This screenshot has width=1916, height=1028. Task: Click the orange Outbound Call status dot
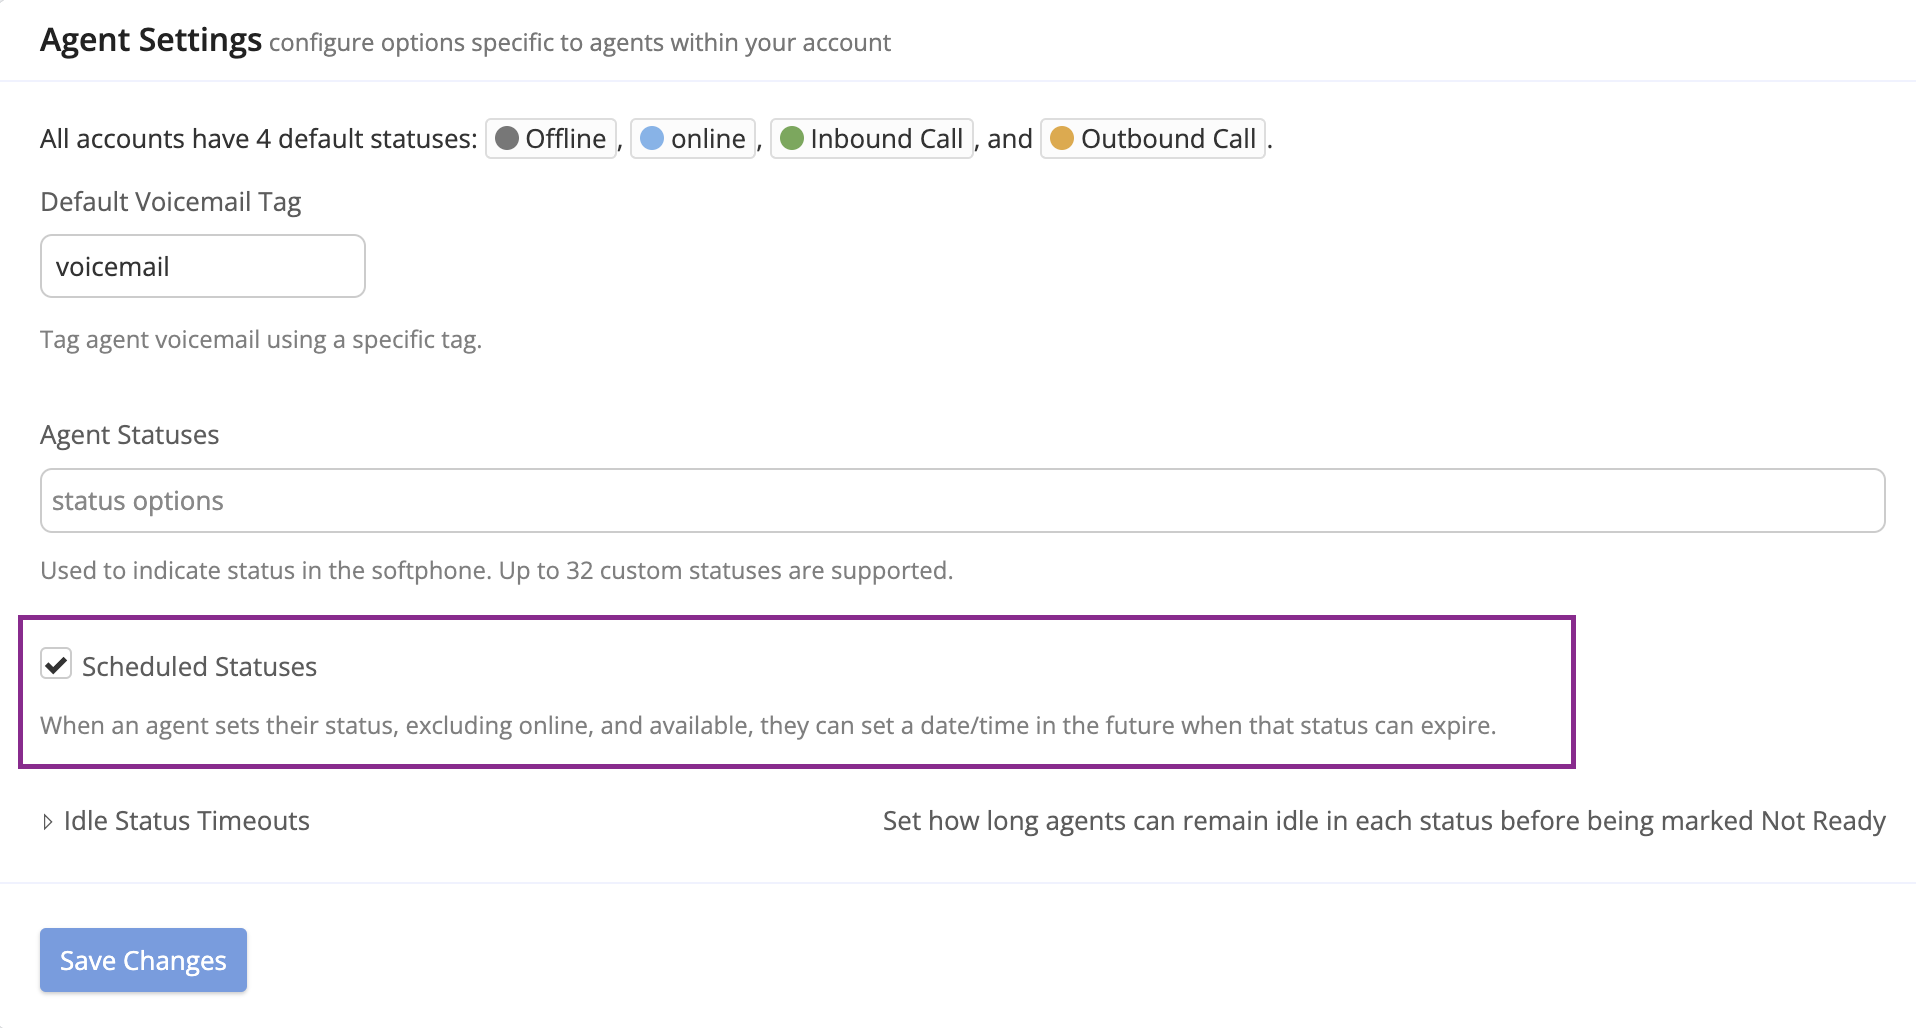1062,138
